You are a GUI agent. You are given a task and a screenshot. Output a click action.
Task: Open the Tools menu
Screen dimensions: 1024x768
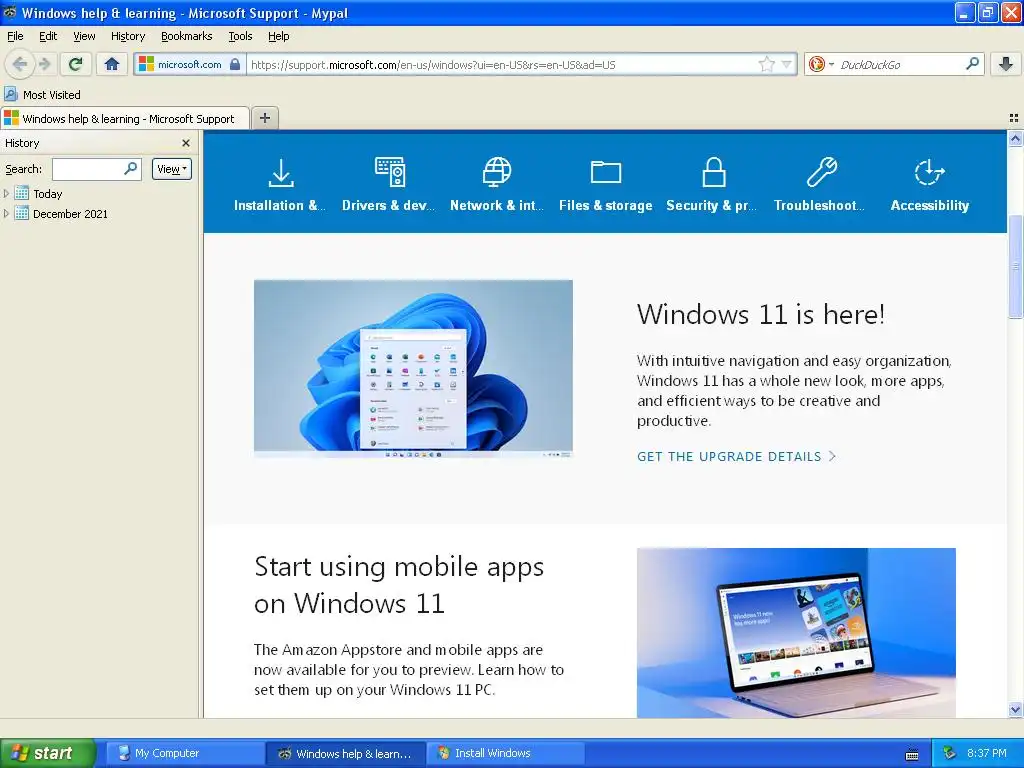click(240, 36)
